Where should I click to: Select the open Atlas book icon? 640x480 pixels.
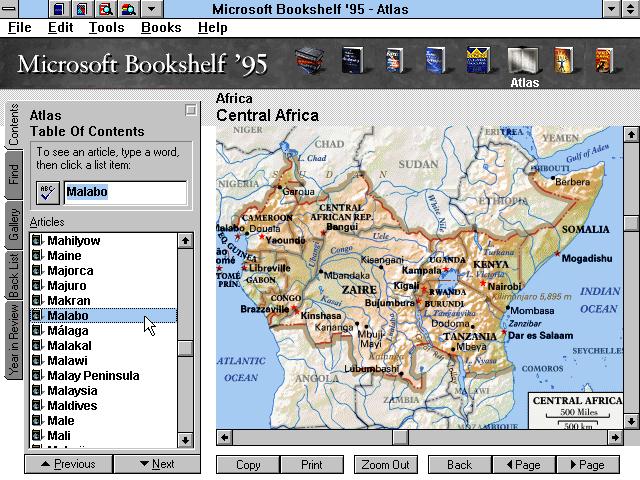(523, 61)
